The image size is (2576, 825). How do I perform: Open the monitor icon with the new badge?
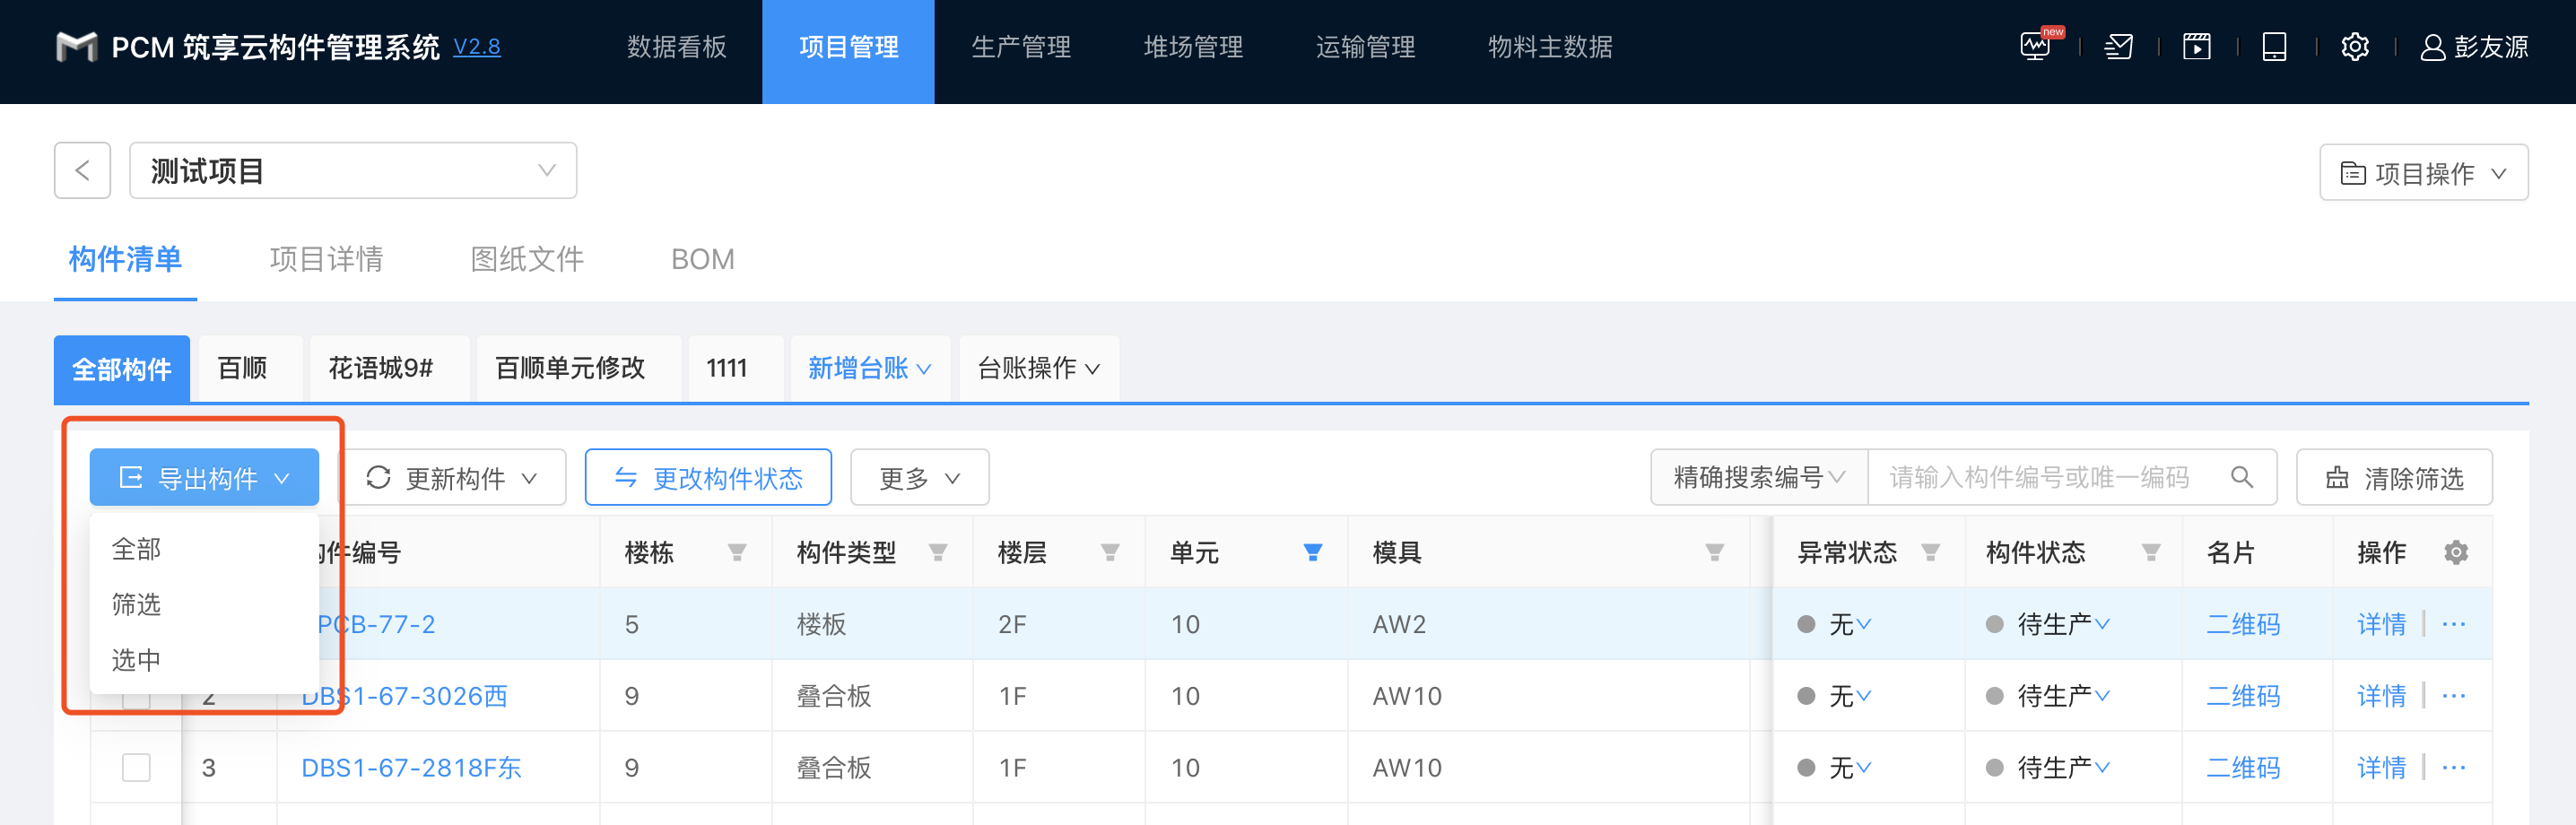point(2036,46)
